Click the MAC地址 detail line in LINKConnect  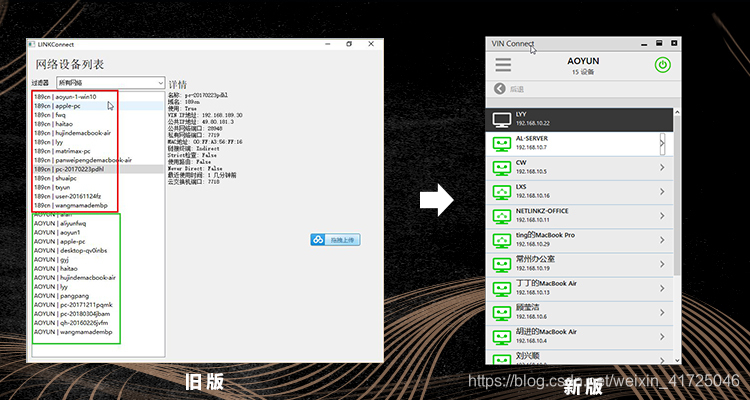click(x=205, y=142)
